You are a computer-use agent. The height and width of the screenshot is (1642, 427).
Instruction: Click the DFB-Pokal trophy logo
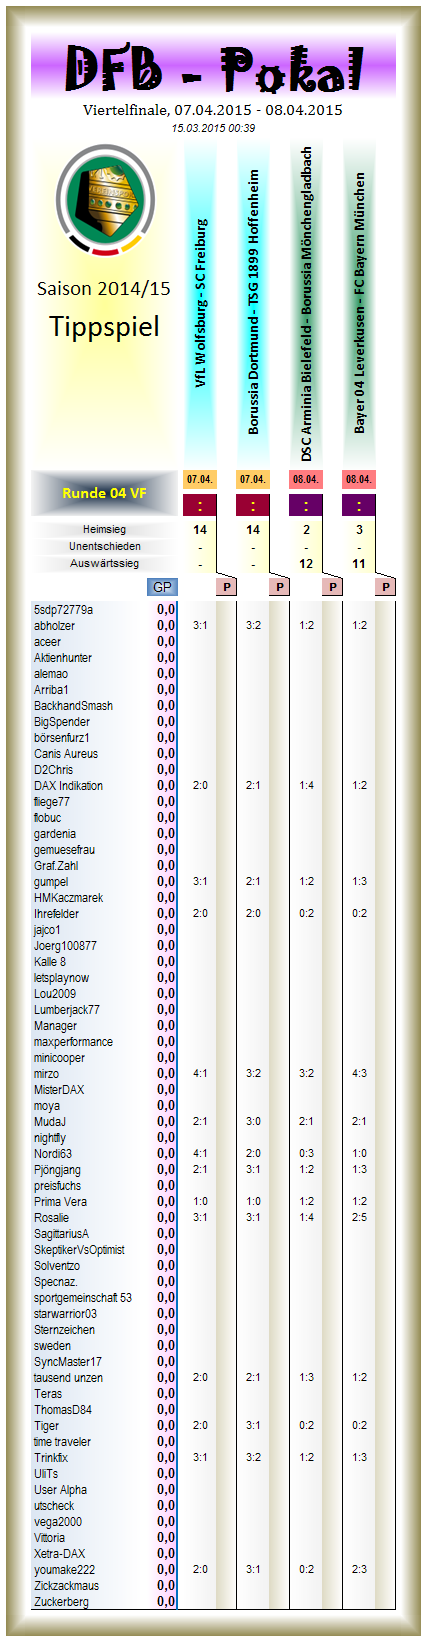(x=105, y=198)
